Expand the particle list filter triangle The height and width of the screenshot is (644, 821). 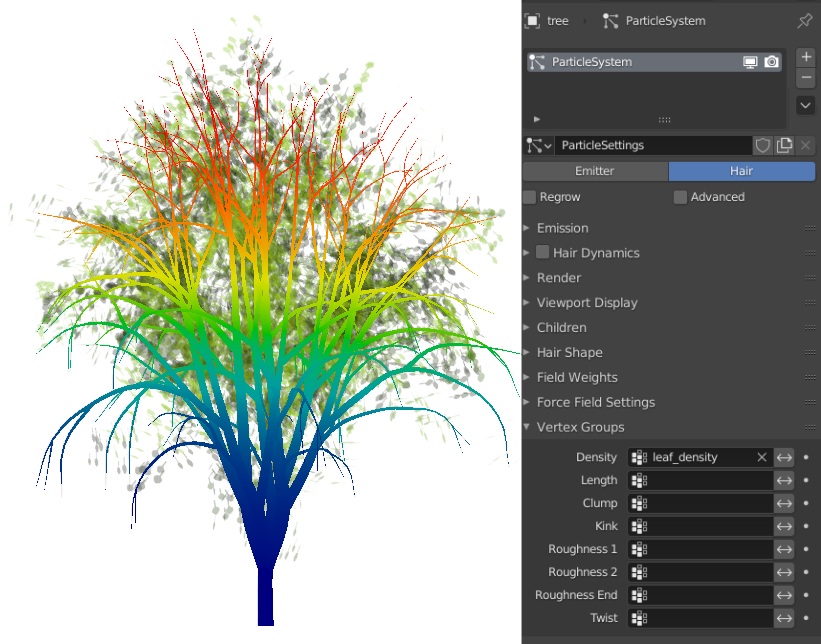pos(537,119)
